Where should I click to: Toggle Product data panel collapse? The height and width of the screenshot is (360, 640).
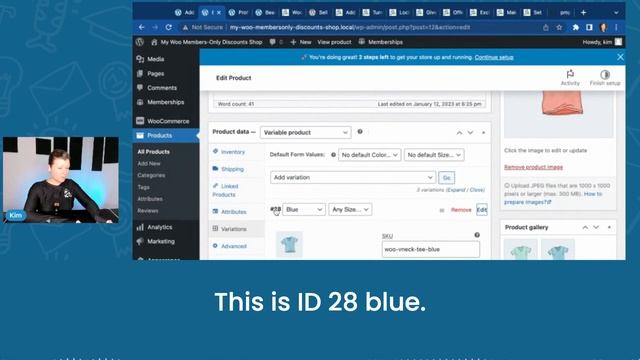[483, 133]
